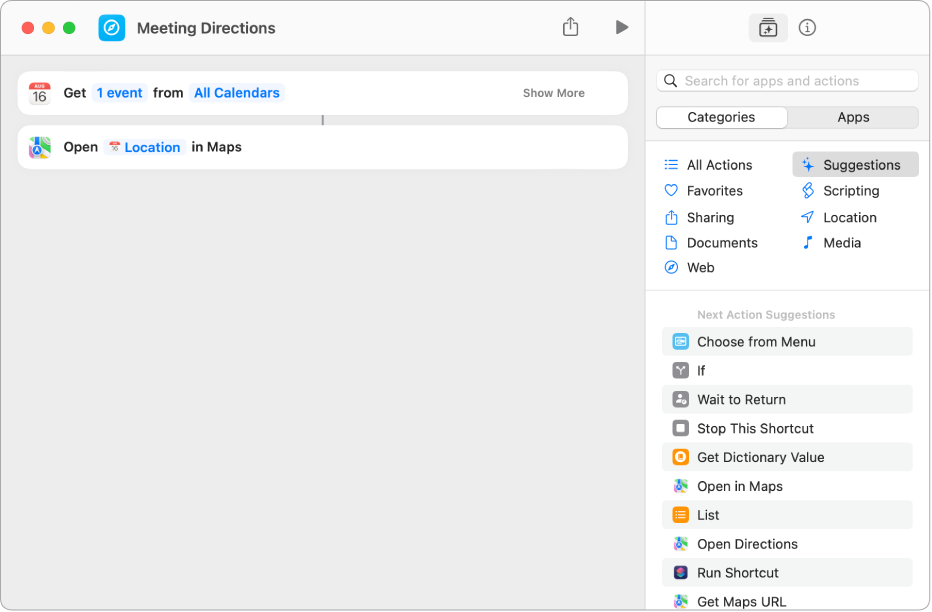Select All Actions category

[719, 165]
